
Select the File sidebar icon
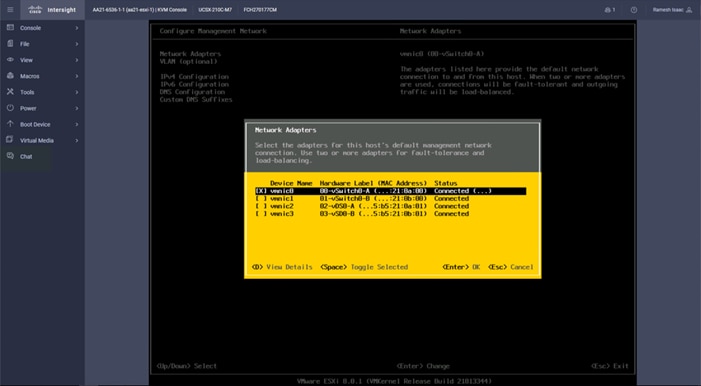point(10,43)
